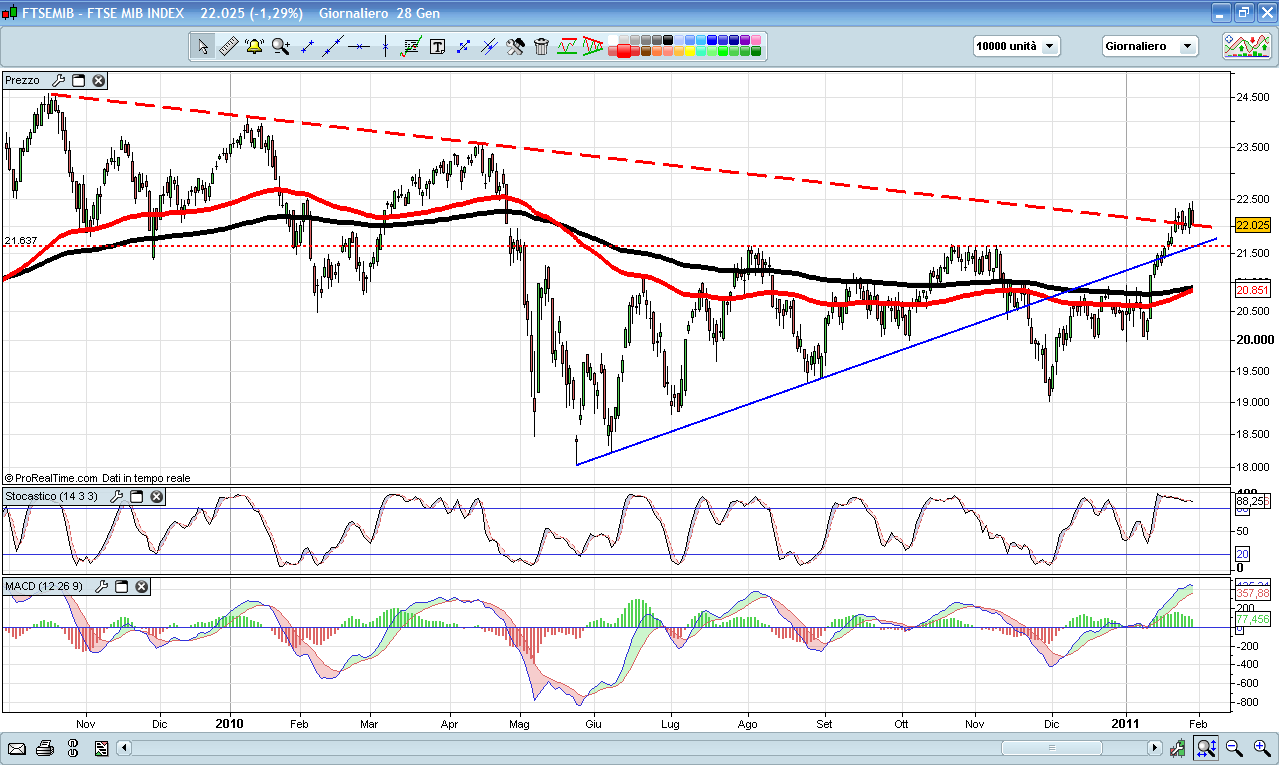Open the Giornaliero timeframe dropdown
The width and height of the screenshot is (1279, 765).
pos(1149,46)
